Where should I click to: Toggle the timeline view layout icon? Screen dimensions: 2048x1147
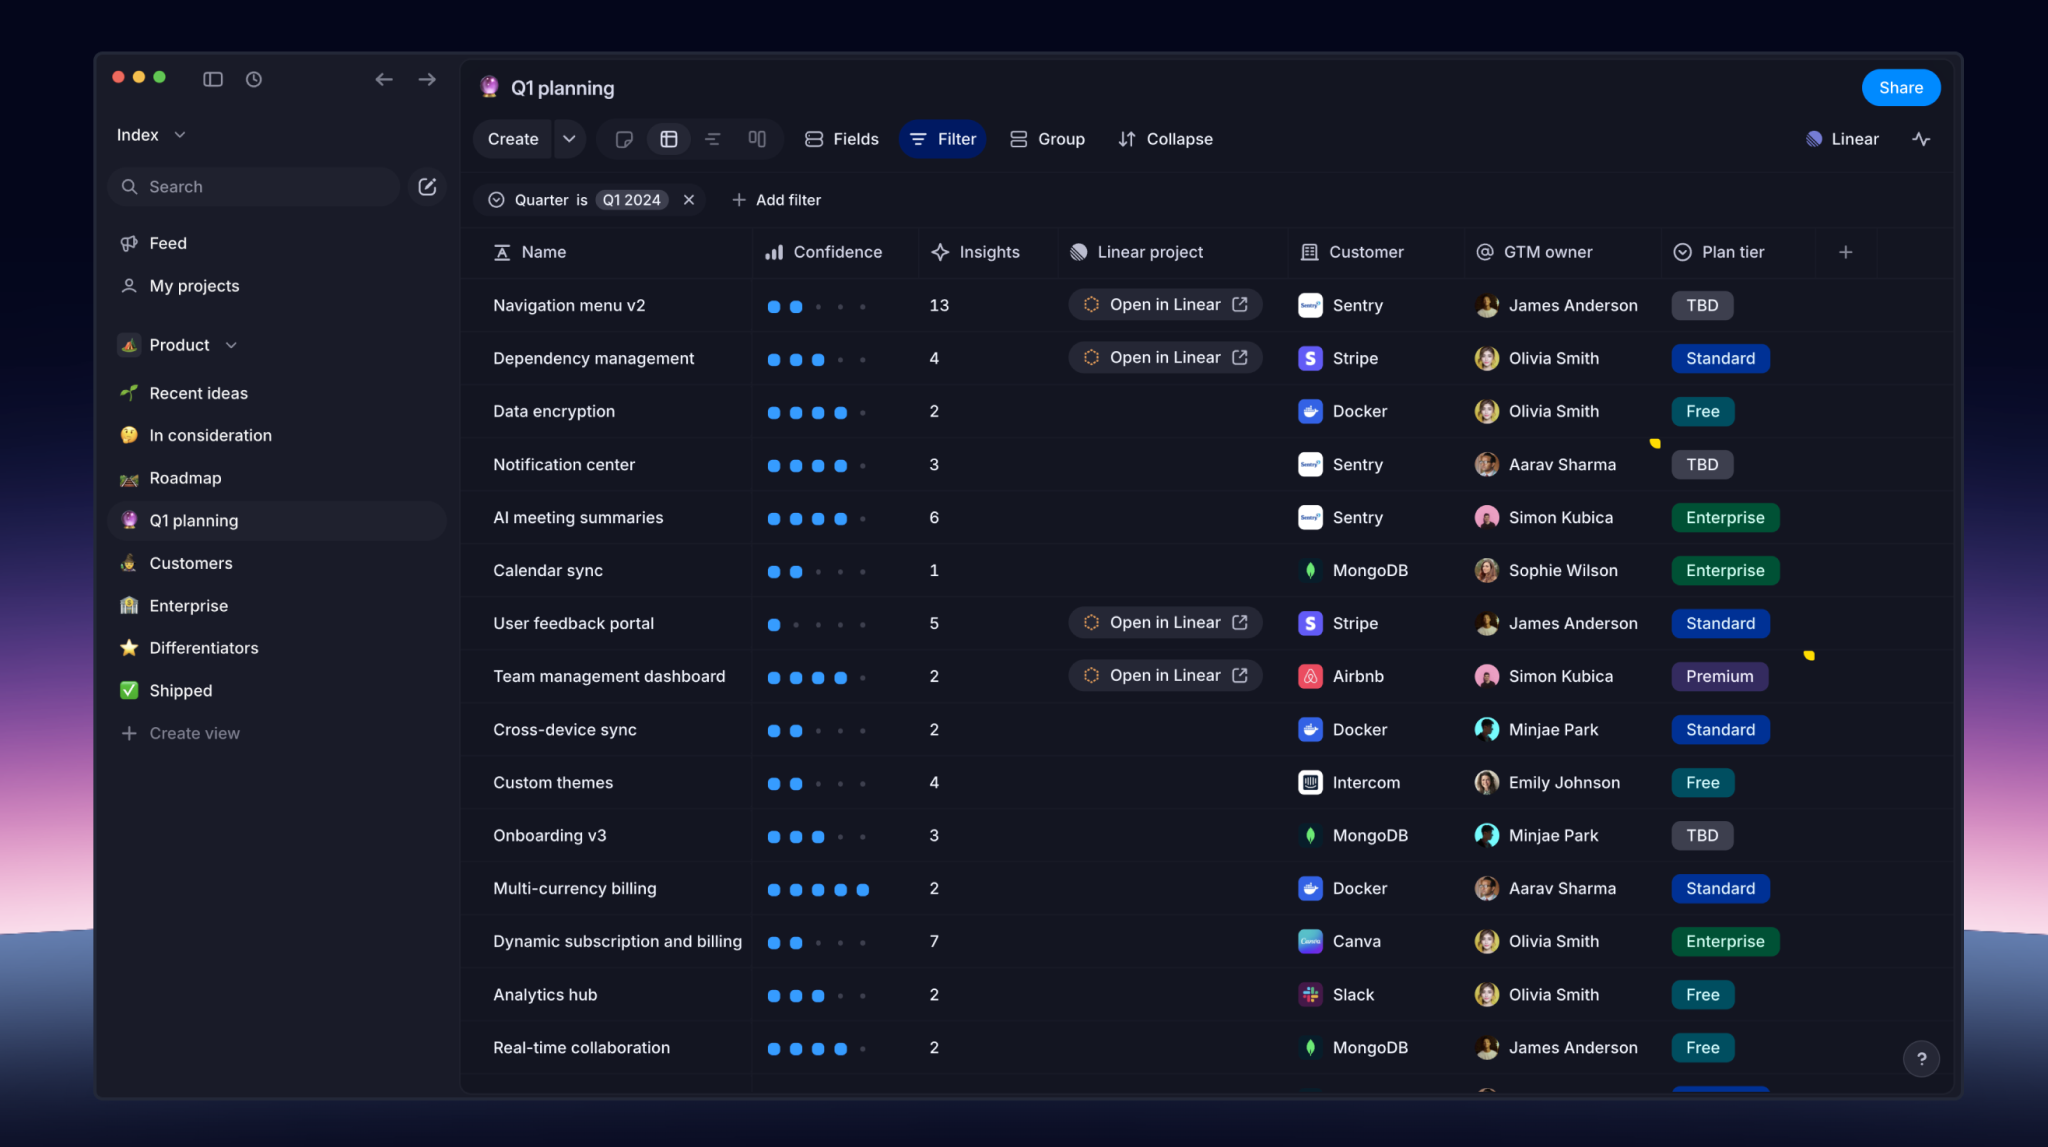click(713, 139)
